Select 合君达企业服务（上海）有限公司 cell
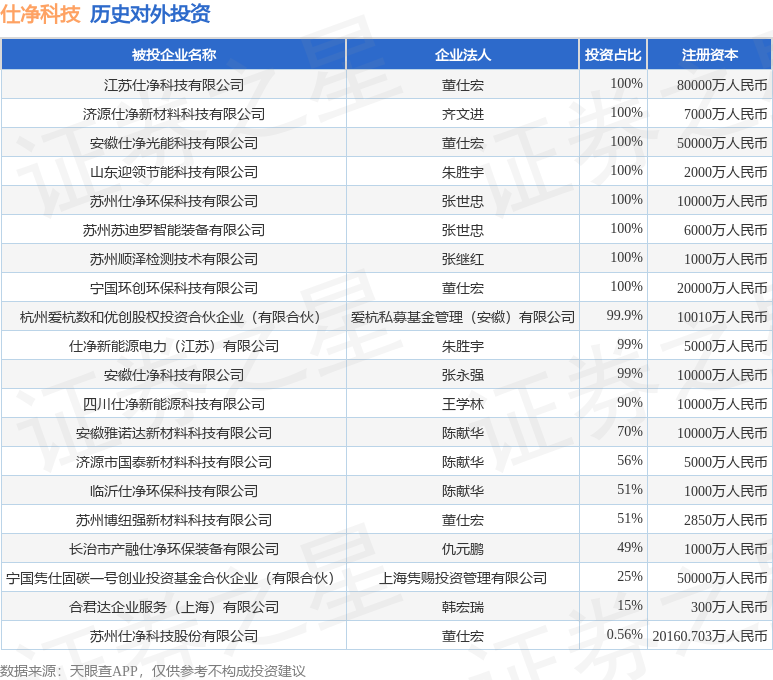 pos(174,607)
